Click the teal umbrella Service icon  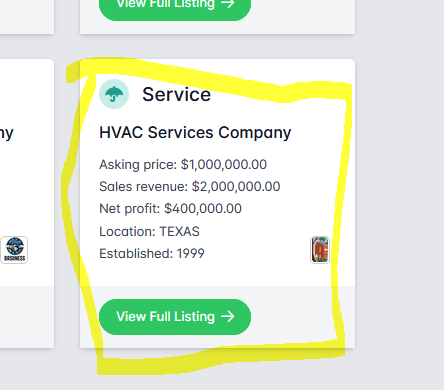[x=114, y=94]
